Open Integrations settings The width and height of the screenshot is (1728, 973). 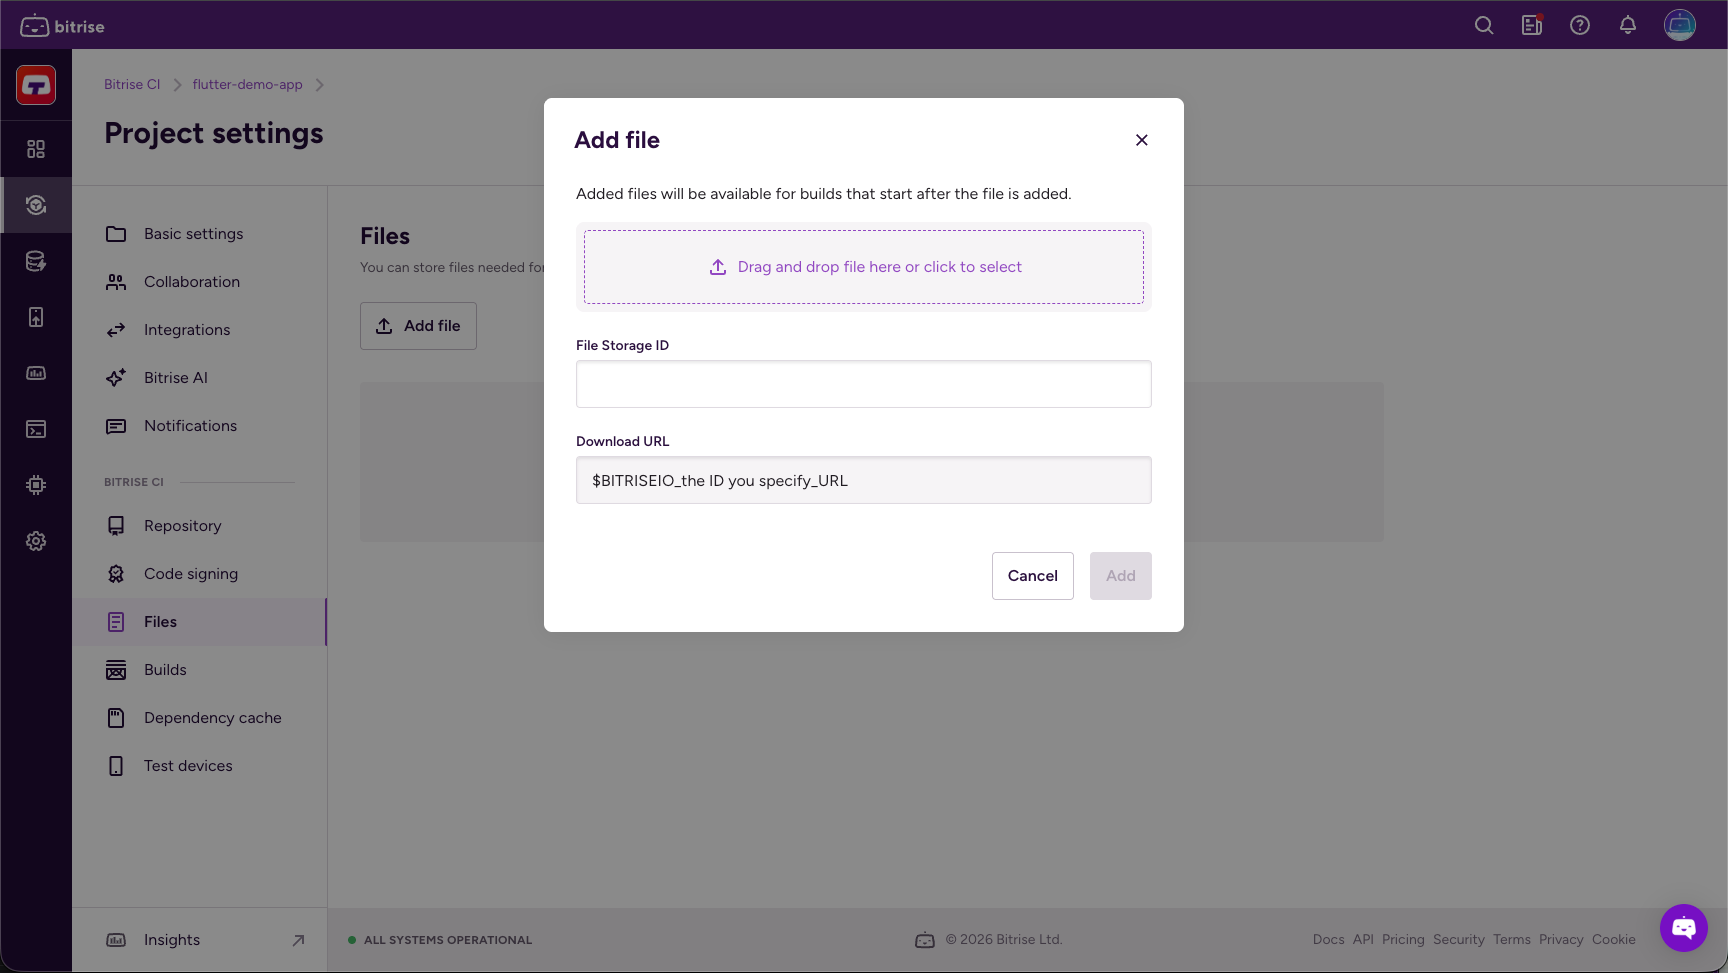click(200, 330)
